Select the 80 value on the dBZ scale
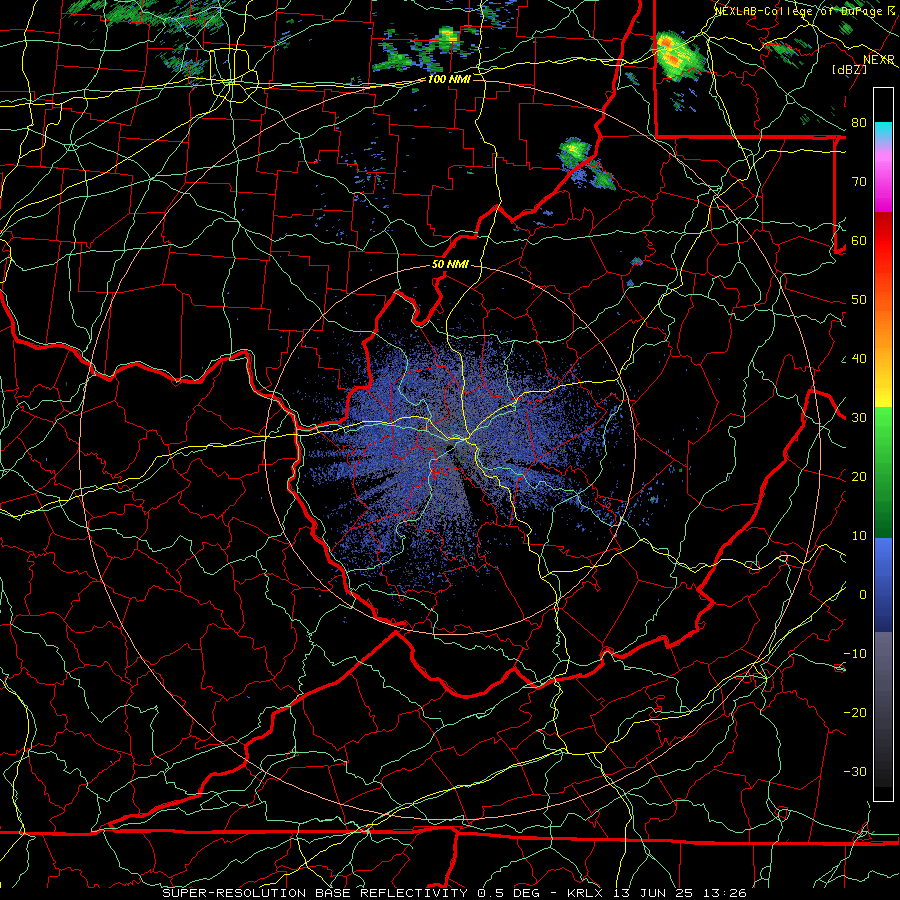Screen dimensions: 900x900 (859, 123)
